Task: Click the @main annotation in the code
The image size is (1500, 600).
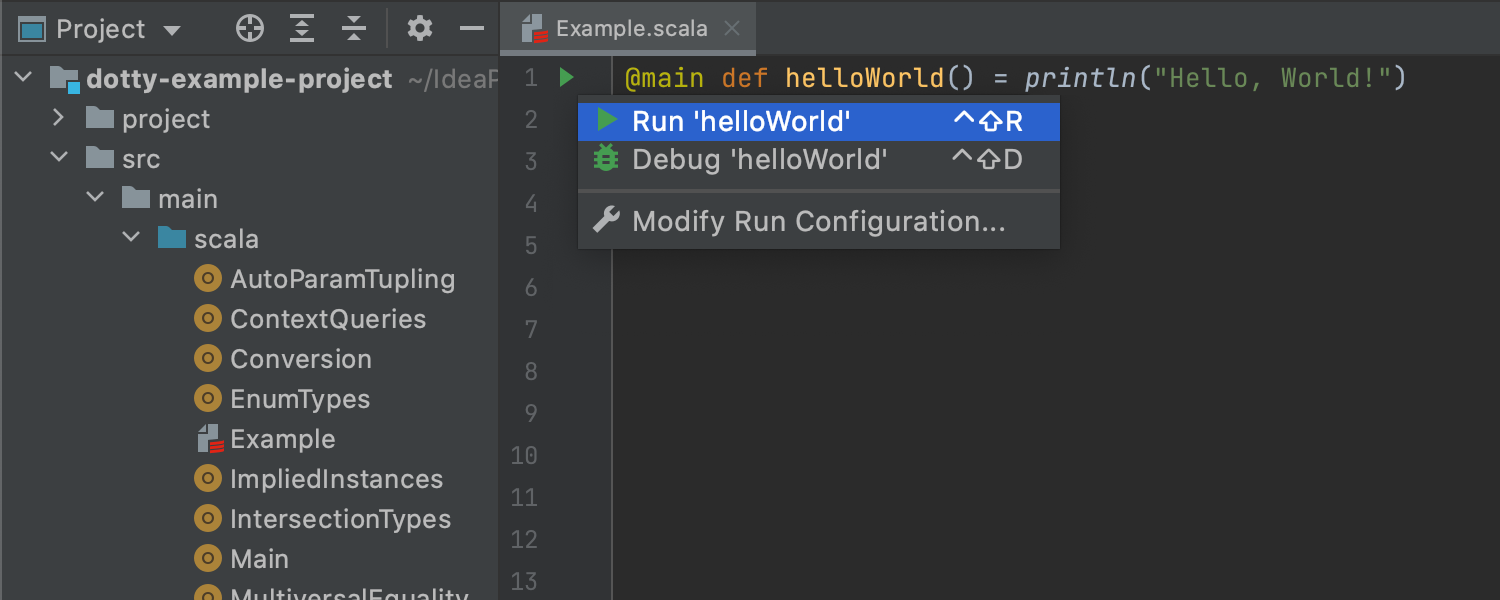Action: pyautogui.click(x=664, y=78)
